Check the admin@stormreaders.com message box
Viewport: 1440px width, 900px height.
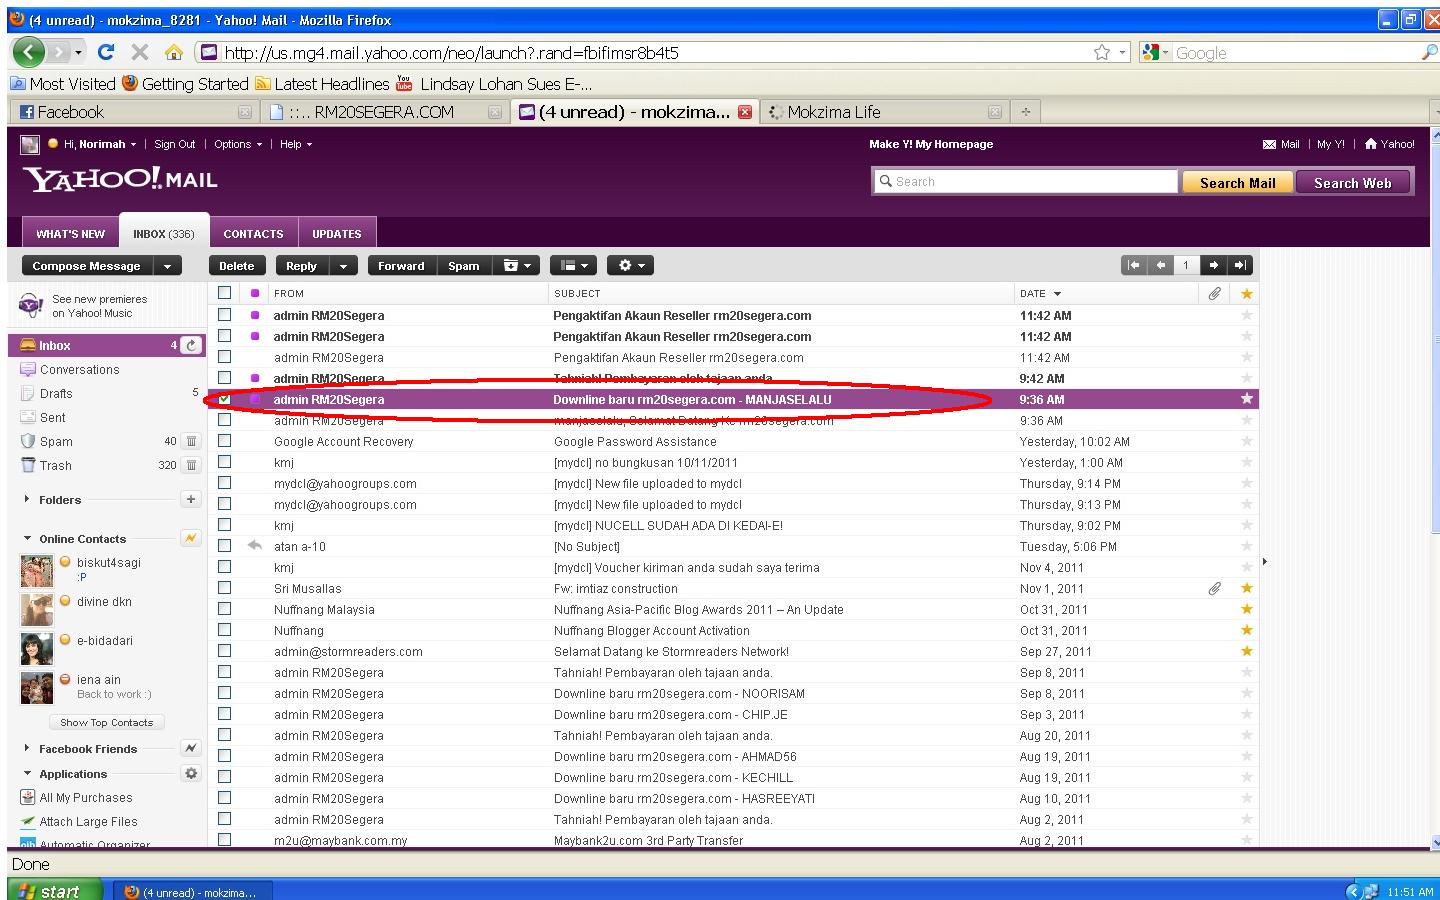225,651
